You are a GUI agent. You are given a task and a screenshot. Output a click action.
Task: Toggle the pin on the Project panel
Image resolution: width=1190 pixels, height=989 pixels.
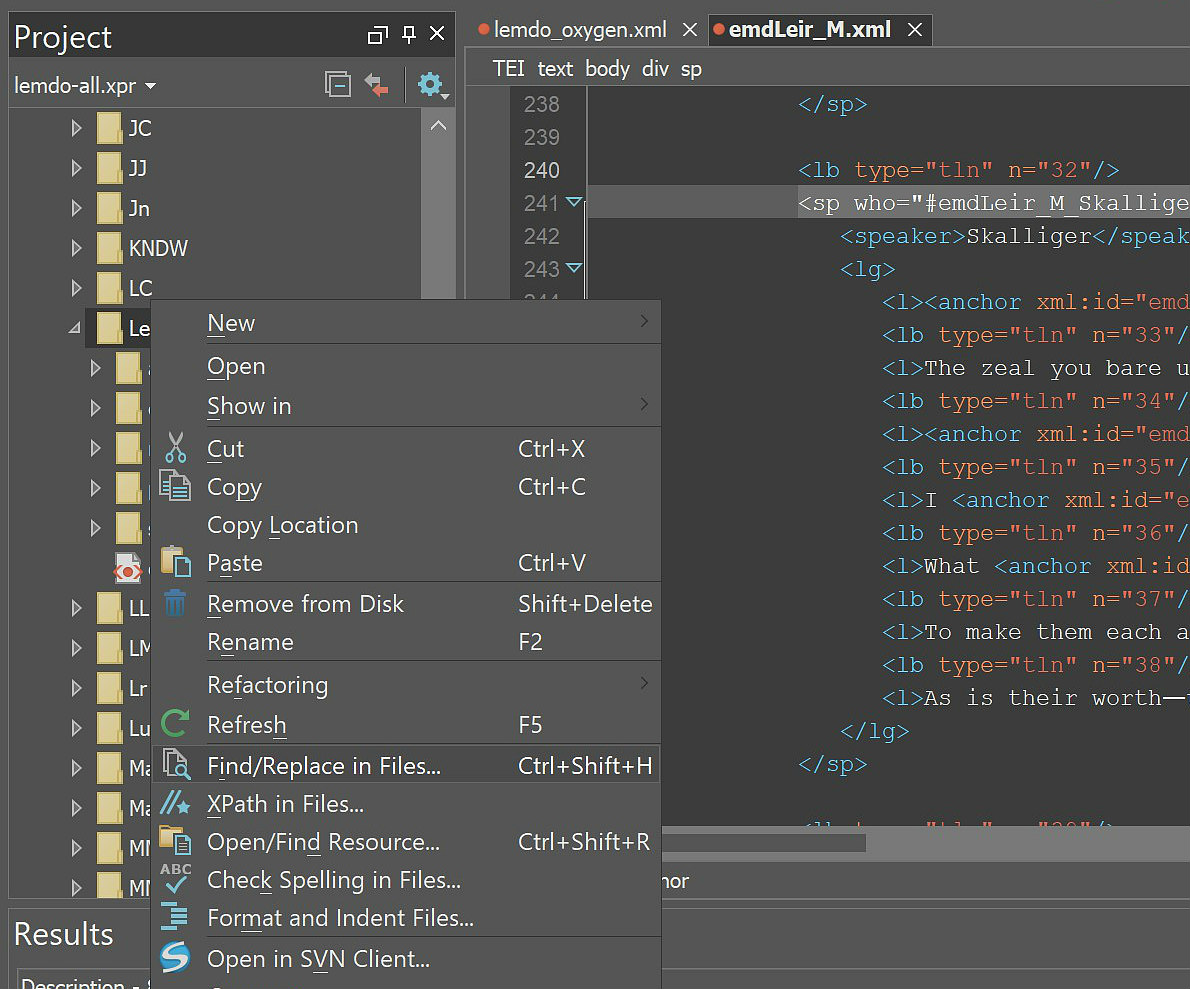tap(408, 33)
